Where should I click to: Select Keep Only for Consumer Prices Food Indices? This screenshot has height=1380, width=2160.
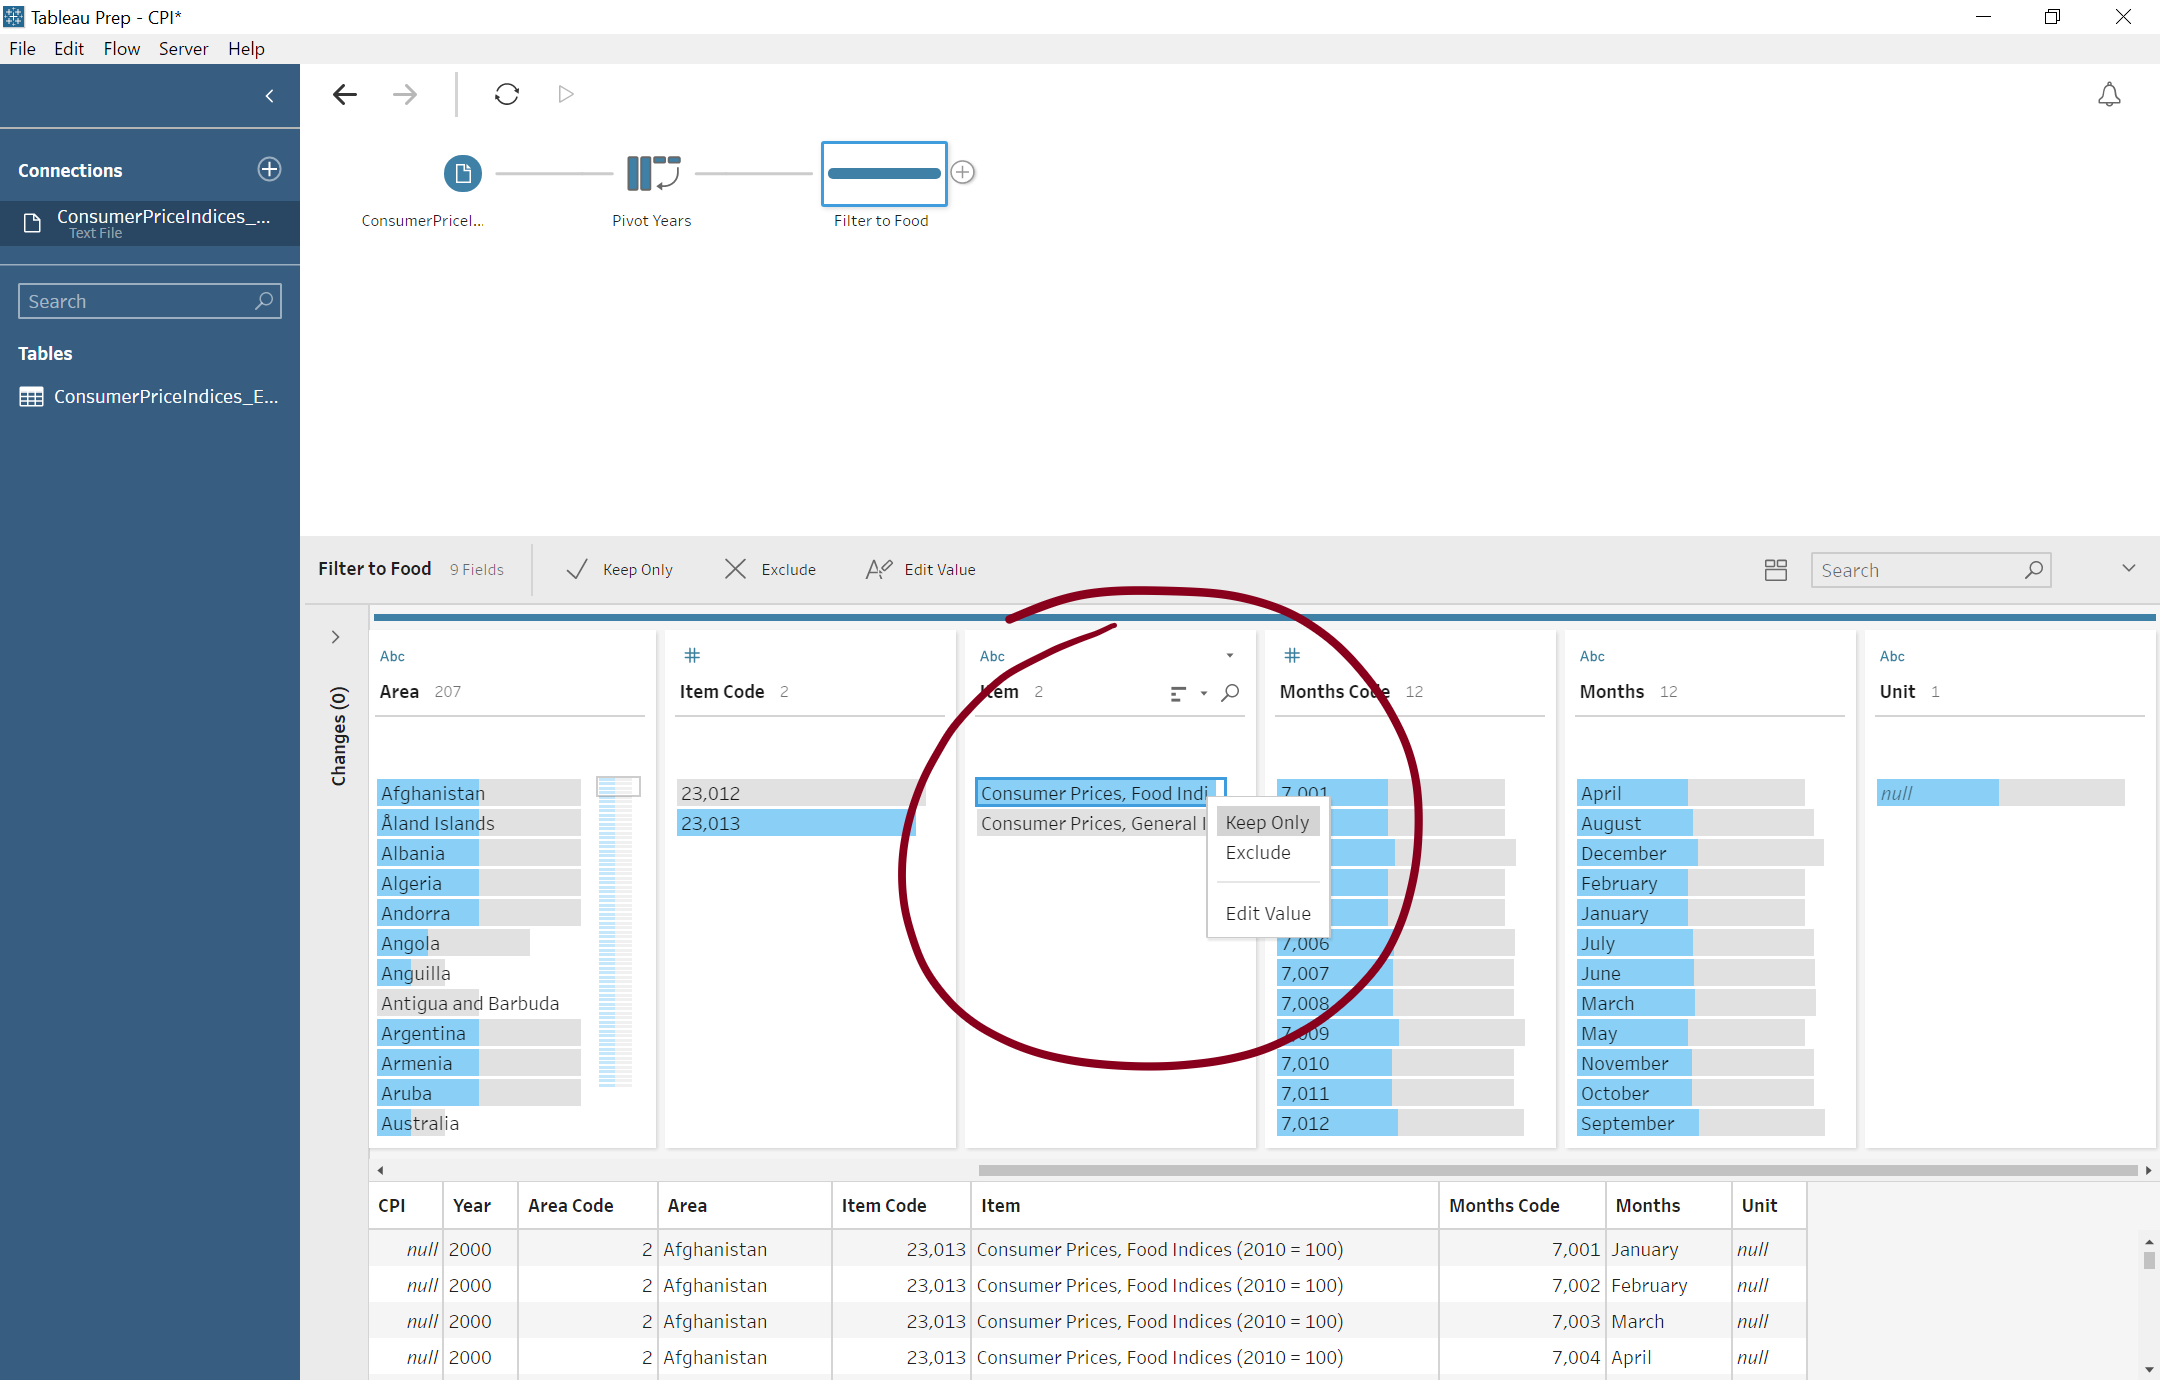1267,821
